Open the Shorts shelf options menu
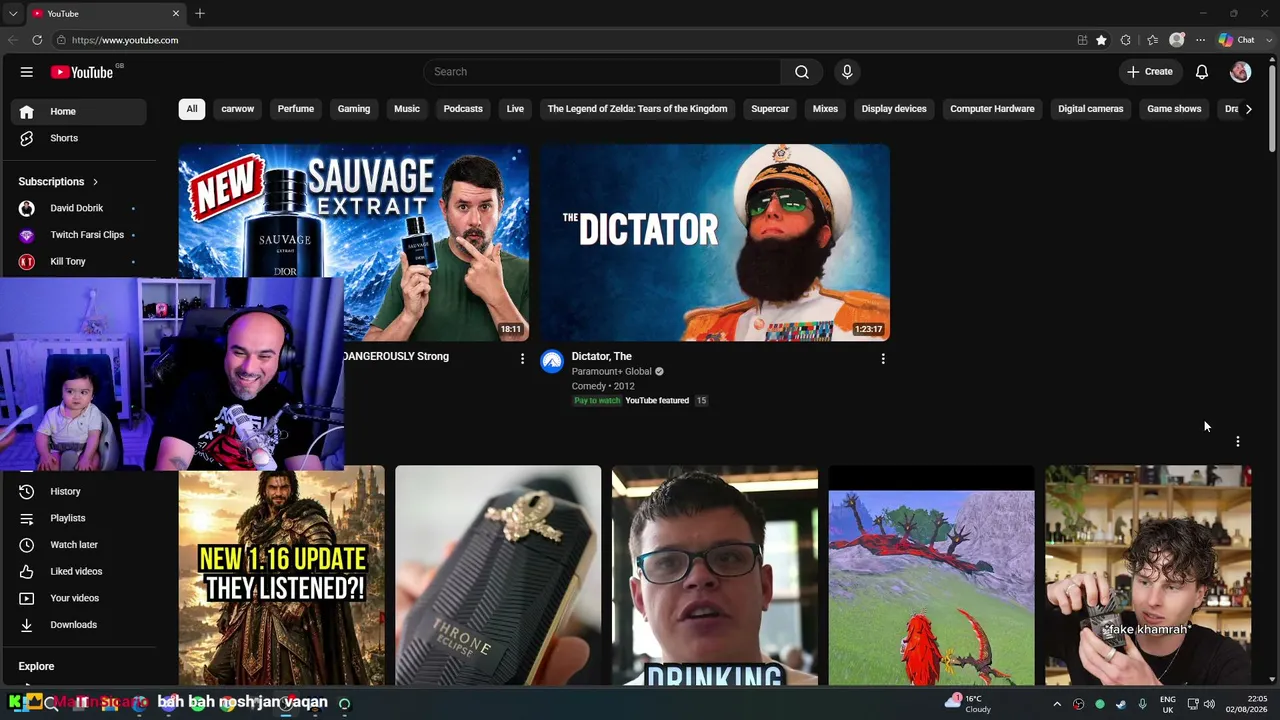The image size is (1280, 720). tap(1238, 441)
